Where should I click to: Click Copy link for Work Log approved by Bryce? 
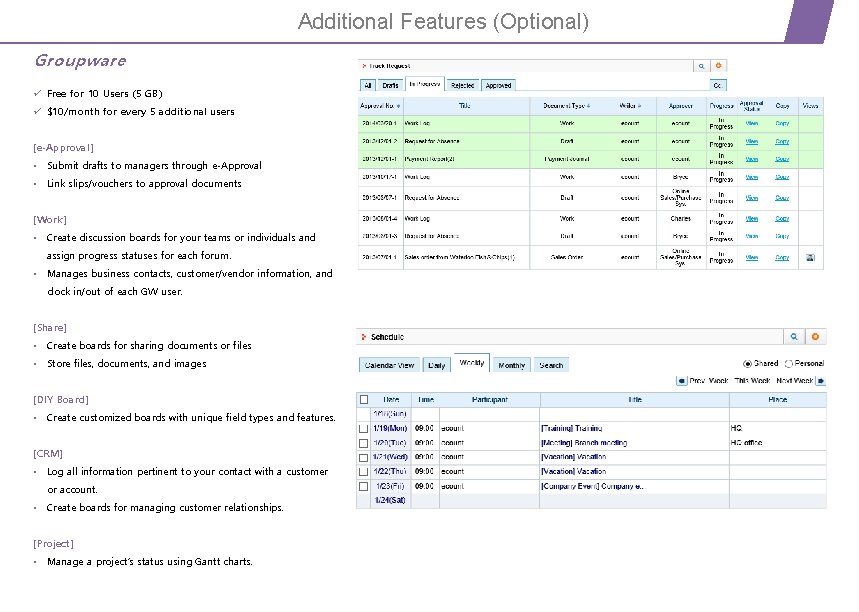(782, 178)
